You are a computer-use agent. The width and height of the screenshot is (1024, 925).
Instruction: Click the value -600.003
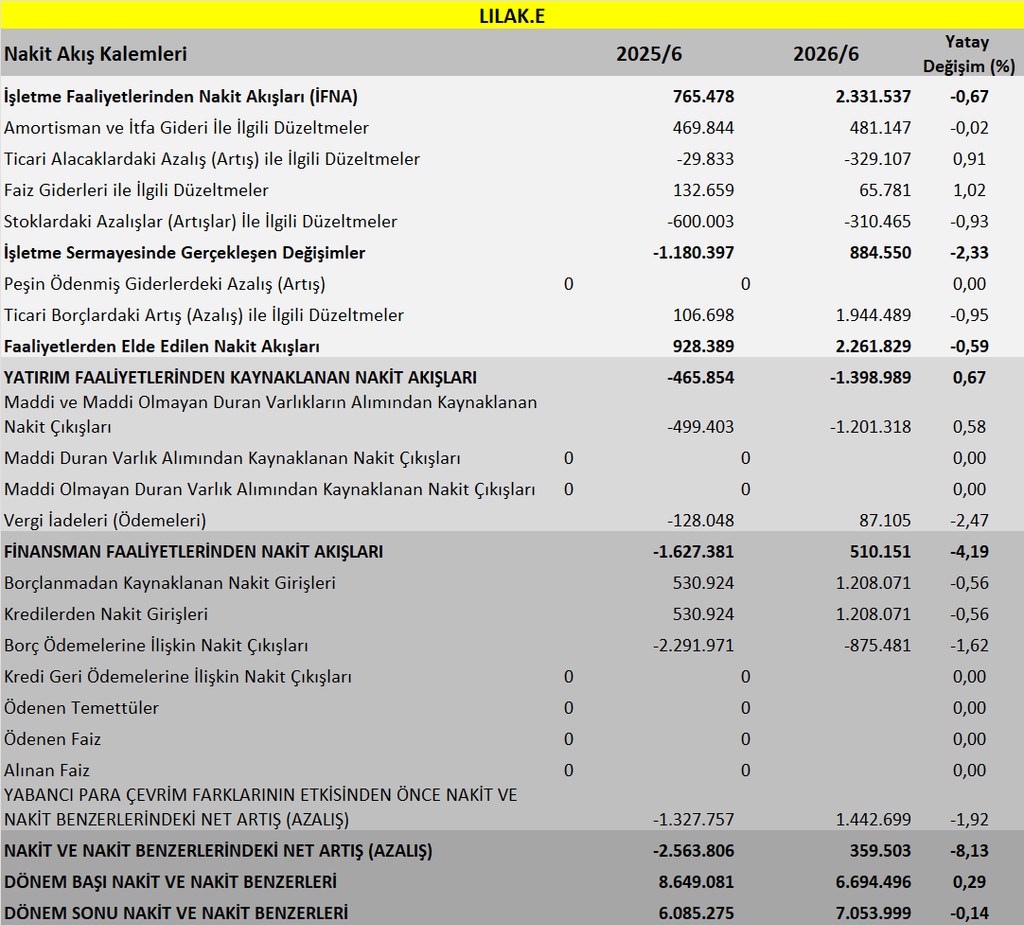700,221
